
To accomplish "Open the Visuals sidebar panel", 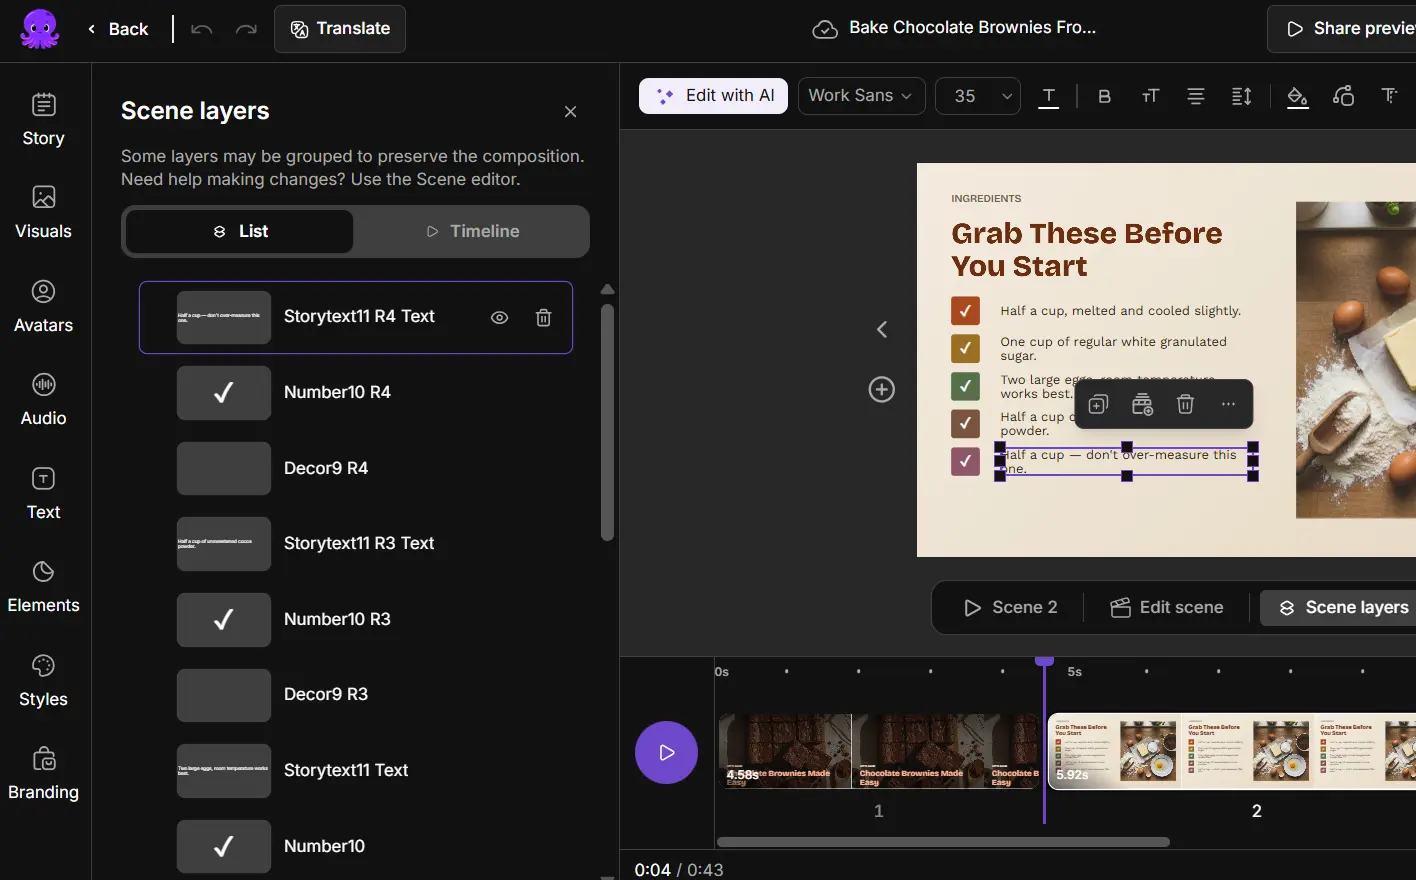I will 43,213.
